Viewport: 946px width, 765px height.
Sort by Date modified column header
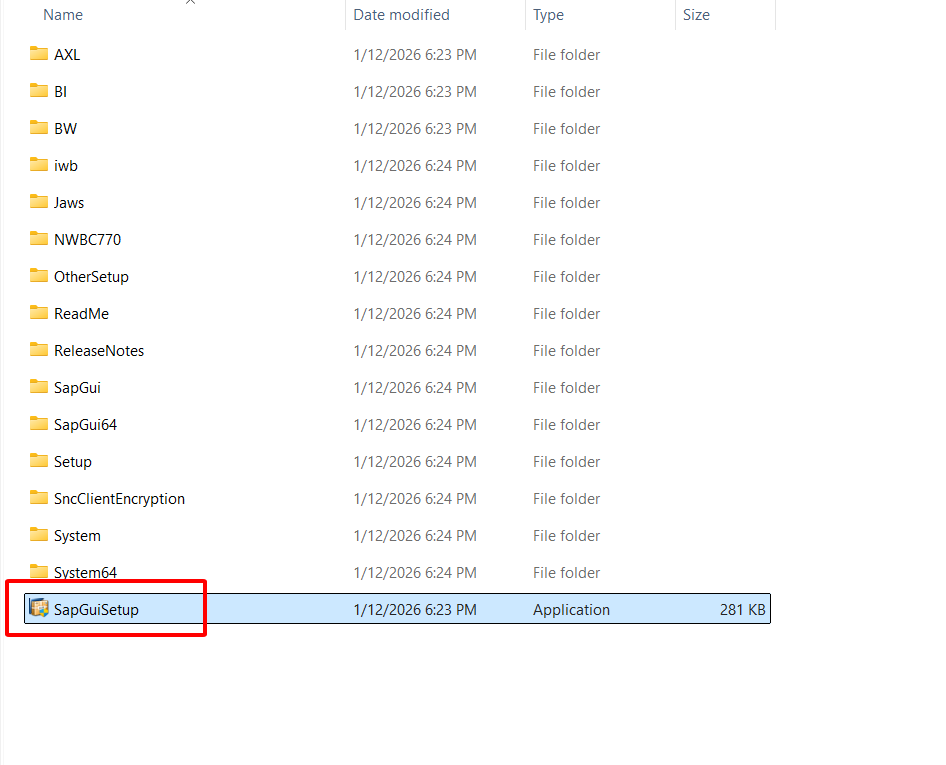[x=401, y=15]
